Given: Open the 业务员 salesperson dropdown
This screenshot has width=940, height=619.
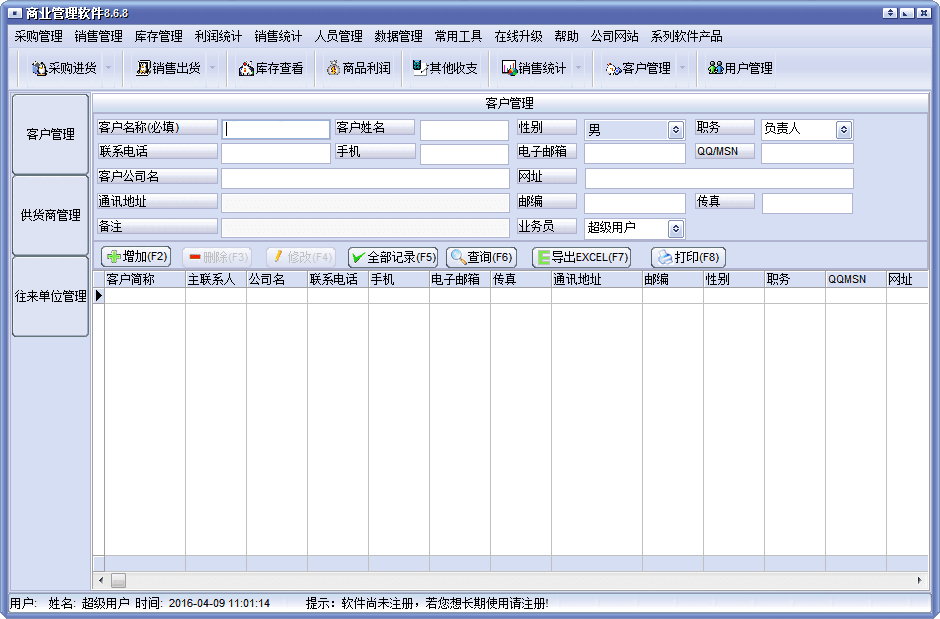Looking at the screenshot, I should pyautogui.click(x=675, y=229).
